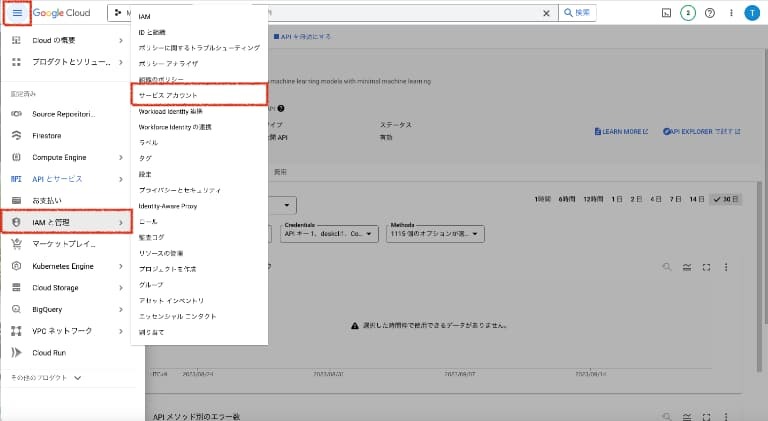Select the 1時間 time range option

click(543, 200)
